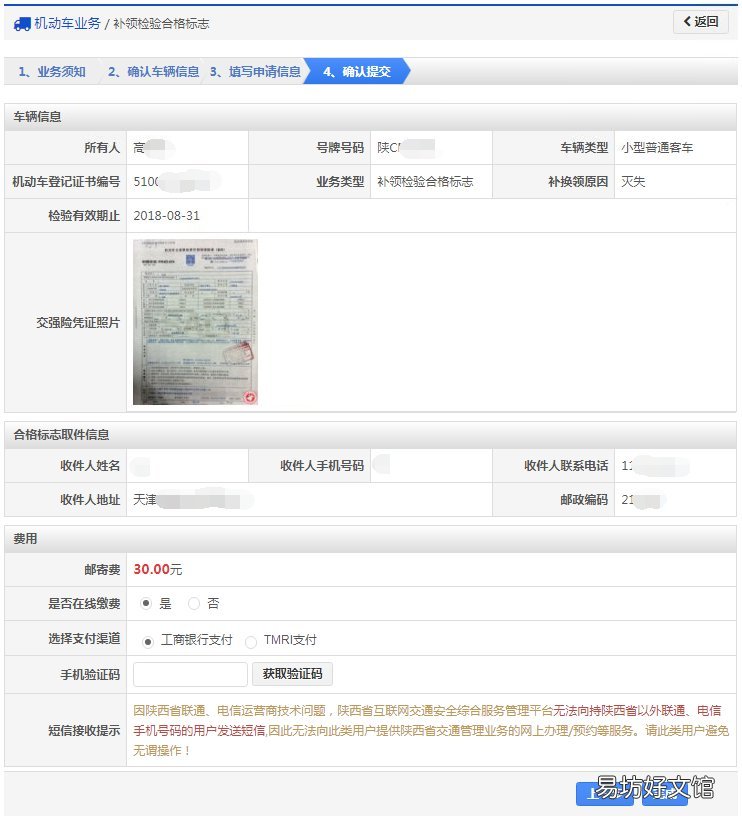Go to step 1、业务须知
742x819 pixels.
tap(52, 72)
